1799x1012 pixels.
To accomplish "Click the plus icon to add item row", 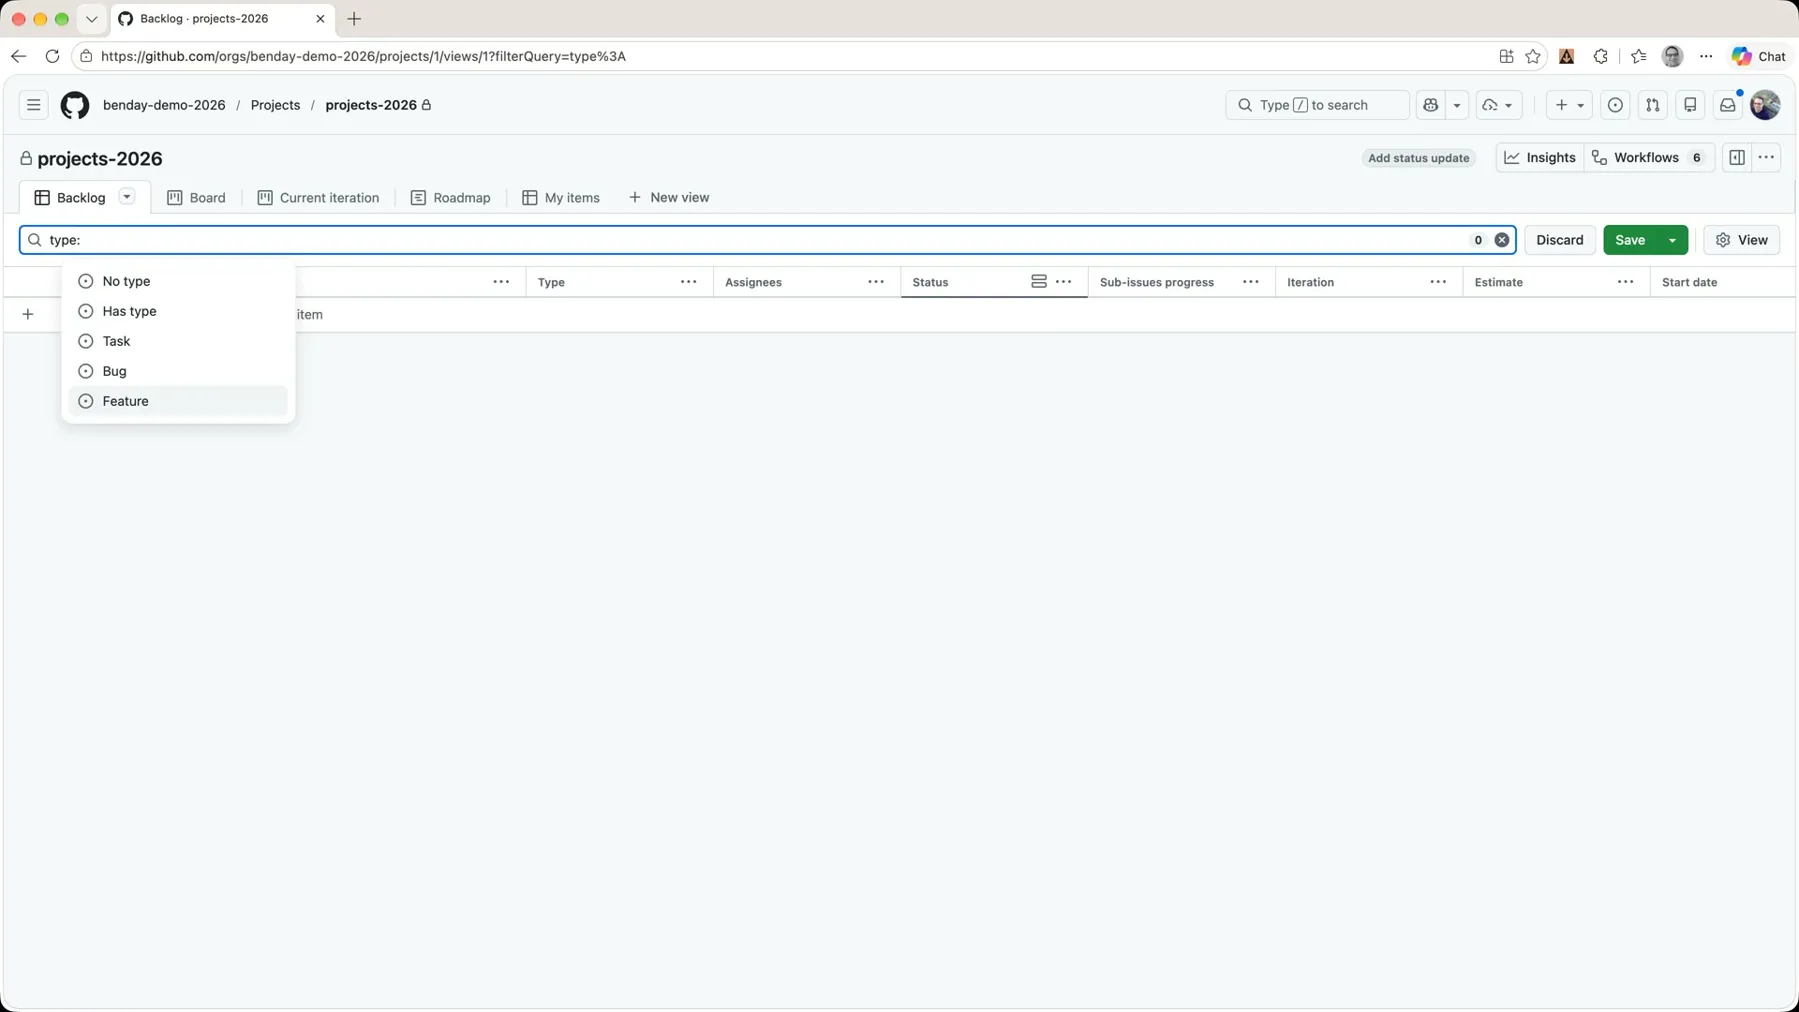I will (28, 314).
